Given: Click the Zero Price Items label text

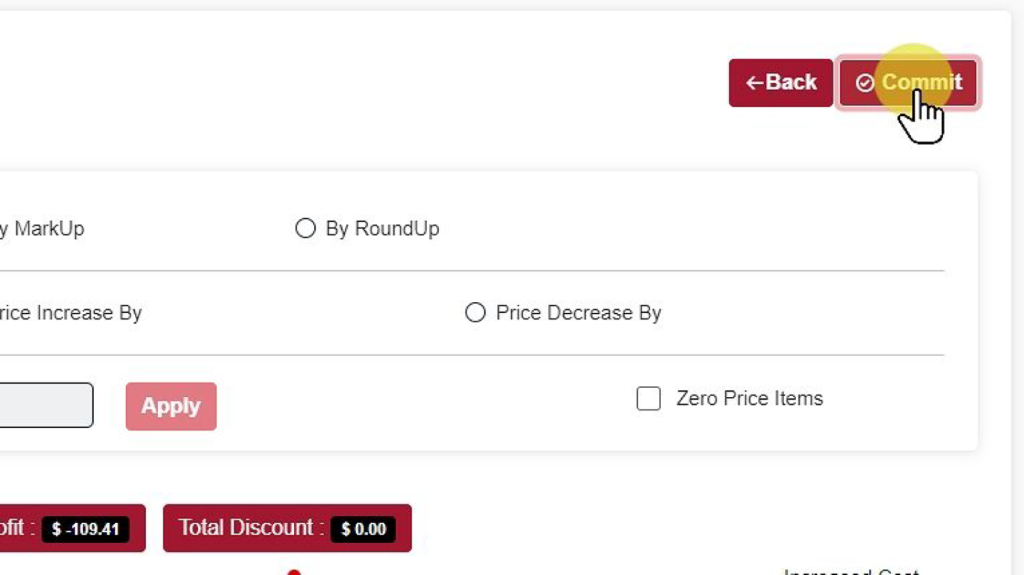Looking at the screenshot, I should (750, 399).
